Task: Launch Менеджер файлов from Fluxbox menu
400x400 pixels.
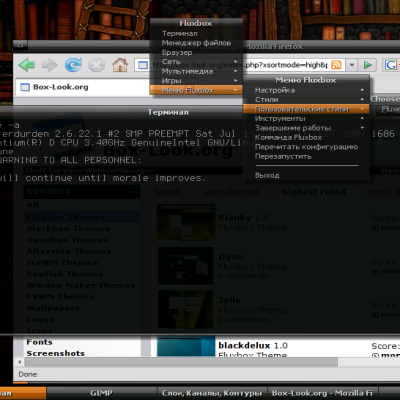Action: pyautogui.click(x=196, y=43)
